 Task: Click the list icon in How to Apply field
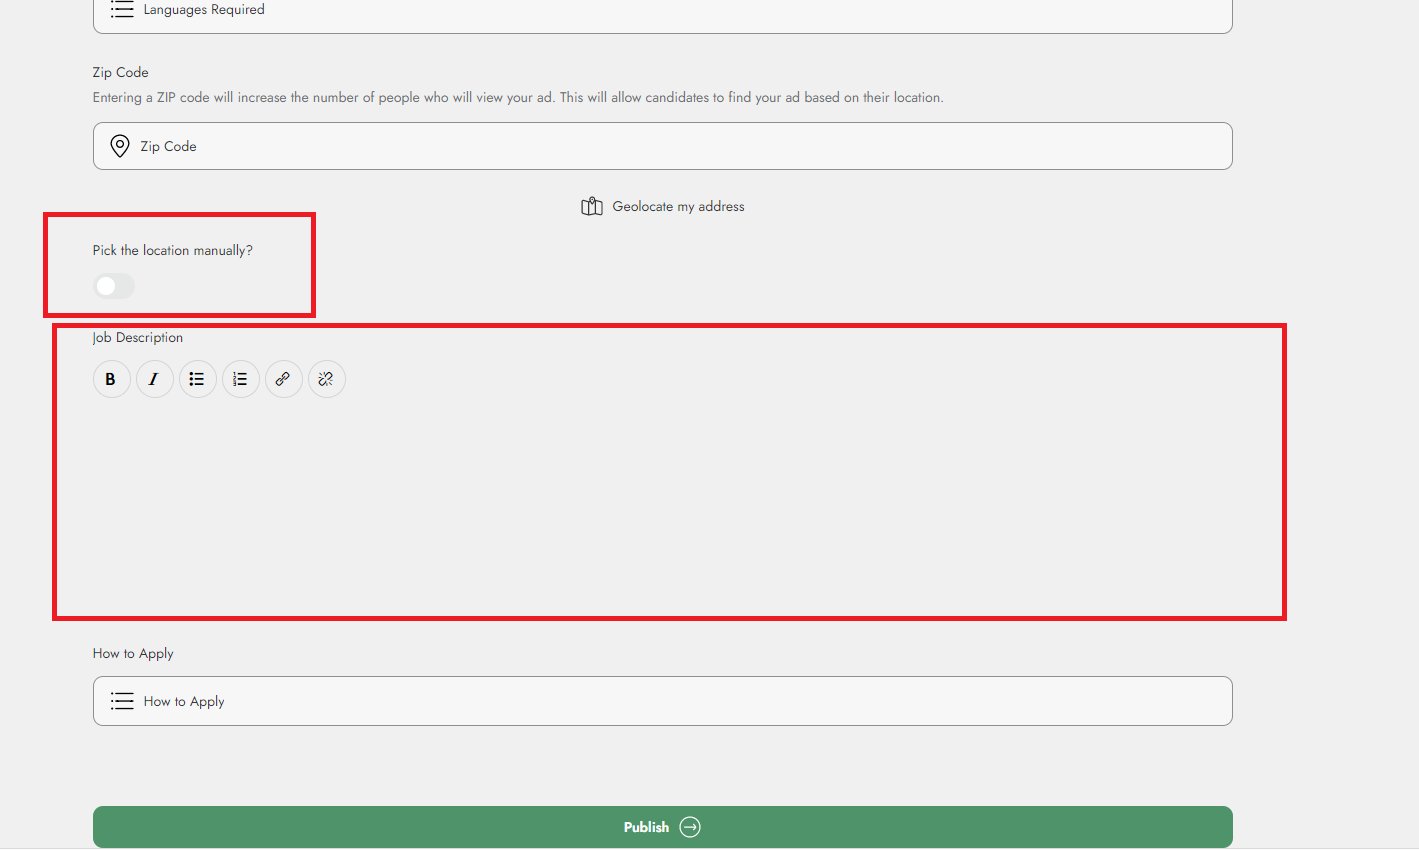click(x=121, y=701)
